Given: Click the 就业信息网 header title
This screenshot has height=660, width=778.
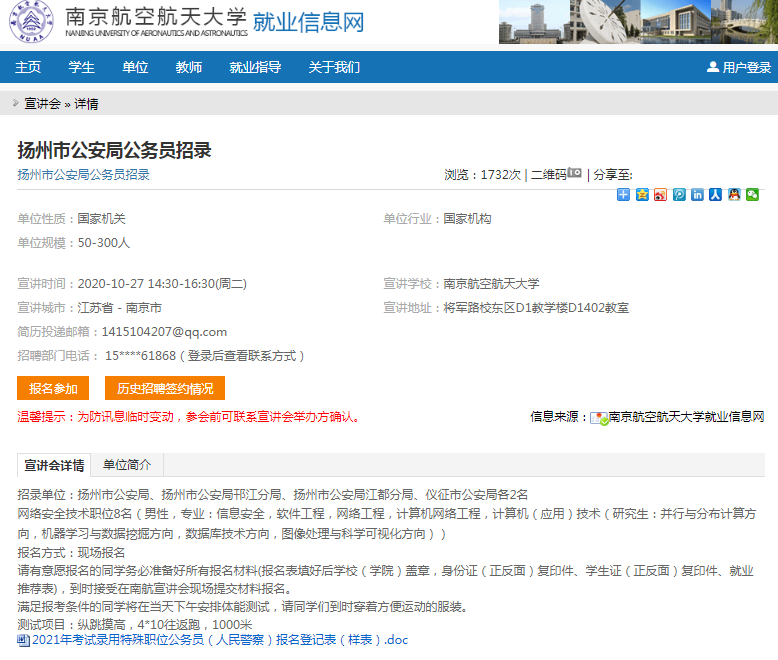Looking at the screenshot, I should 309,22.
